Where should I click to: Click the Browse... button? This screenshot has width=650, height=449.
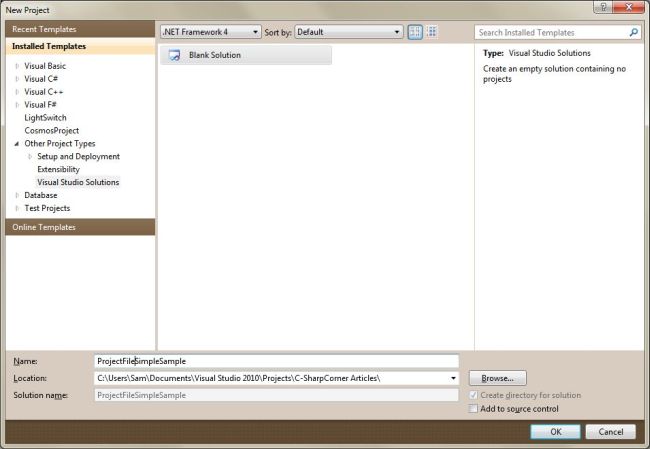[497, 378]
